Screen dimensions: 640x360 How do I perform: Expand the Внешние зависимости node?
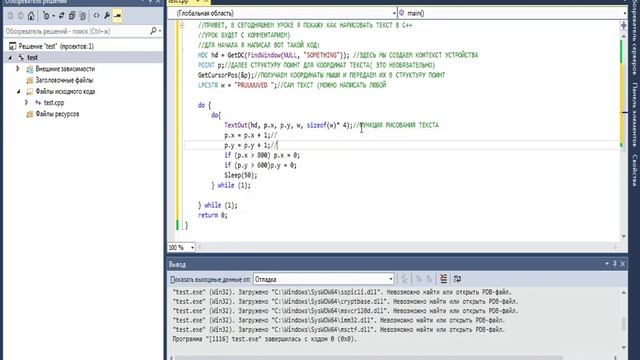(x=18, y=69)
